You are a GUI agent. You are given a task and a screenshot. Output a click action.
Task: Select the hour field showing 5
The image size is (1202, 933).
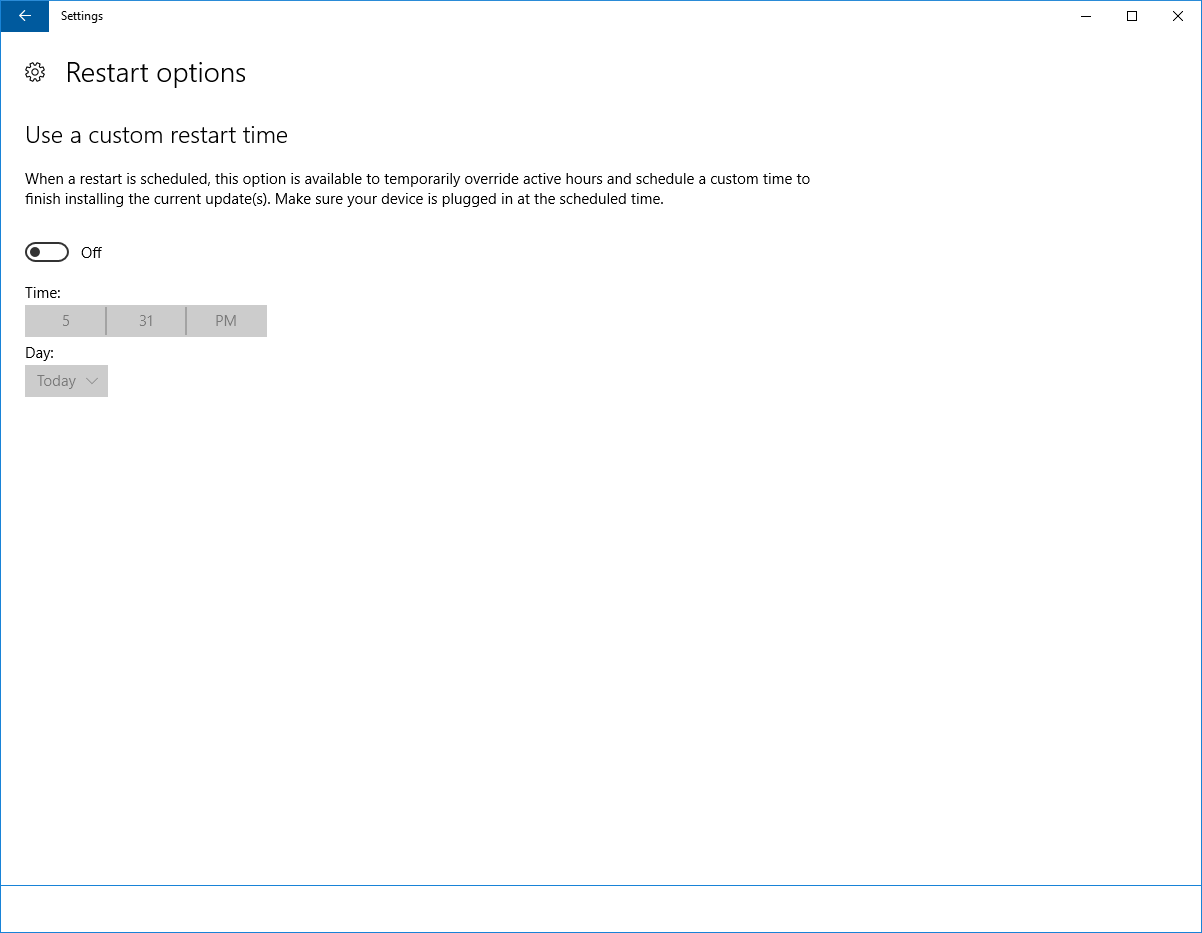tap(65, 320)
